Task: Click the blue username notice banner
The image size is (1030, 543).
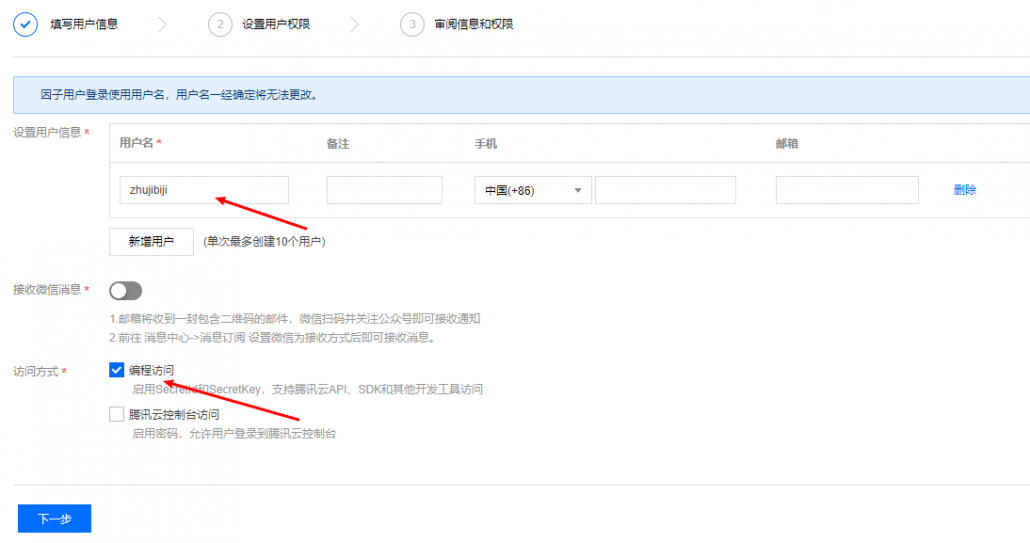Action: pos(520,96)
